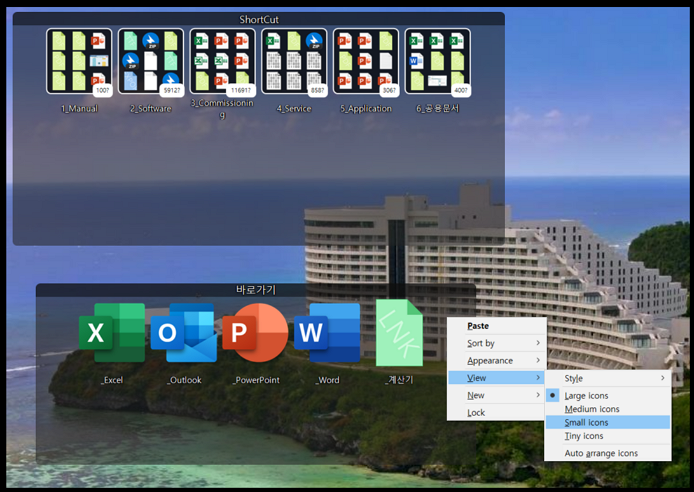Viewport: 694px width, 492px height.
Task: Open the 3_Commissioning folder icon
Action: click(x=223, y=61)
